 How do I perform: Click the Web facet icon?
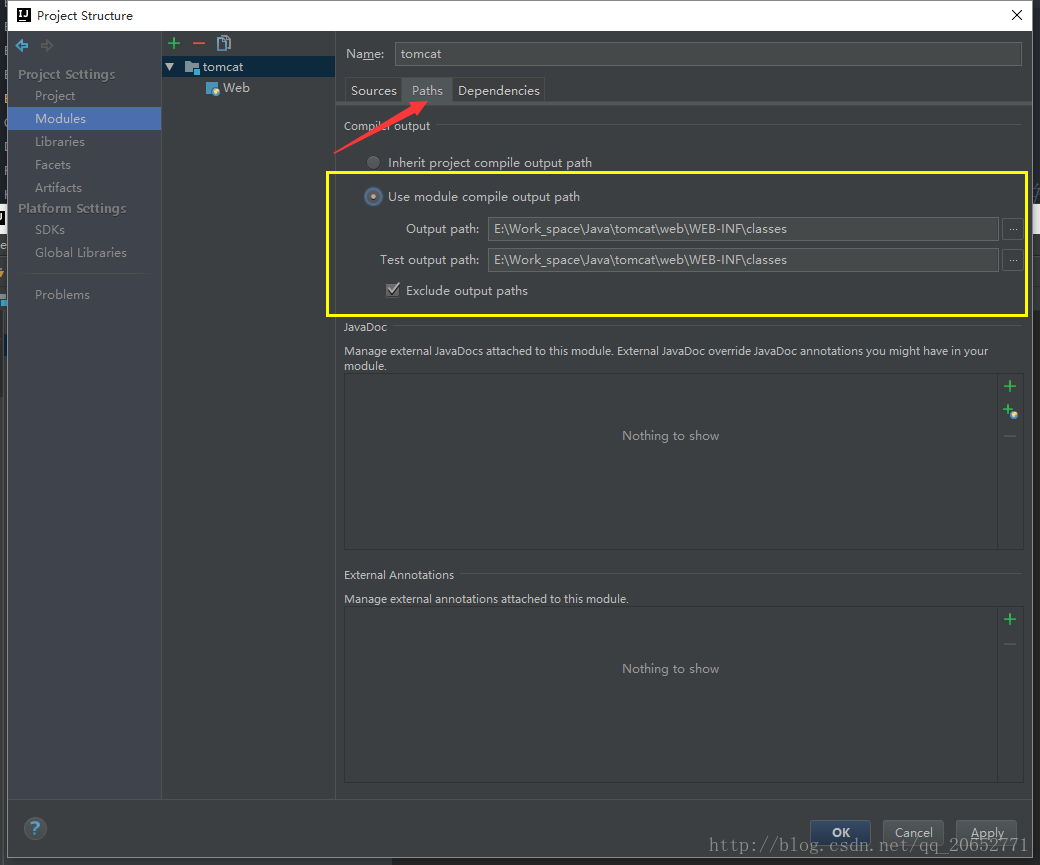(x=212, y=88)
